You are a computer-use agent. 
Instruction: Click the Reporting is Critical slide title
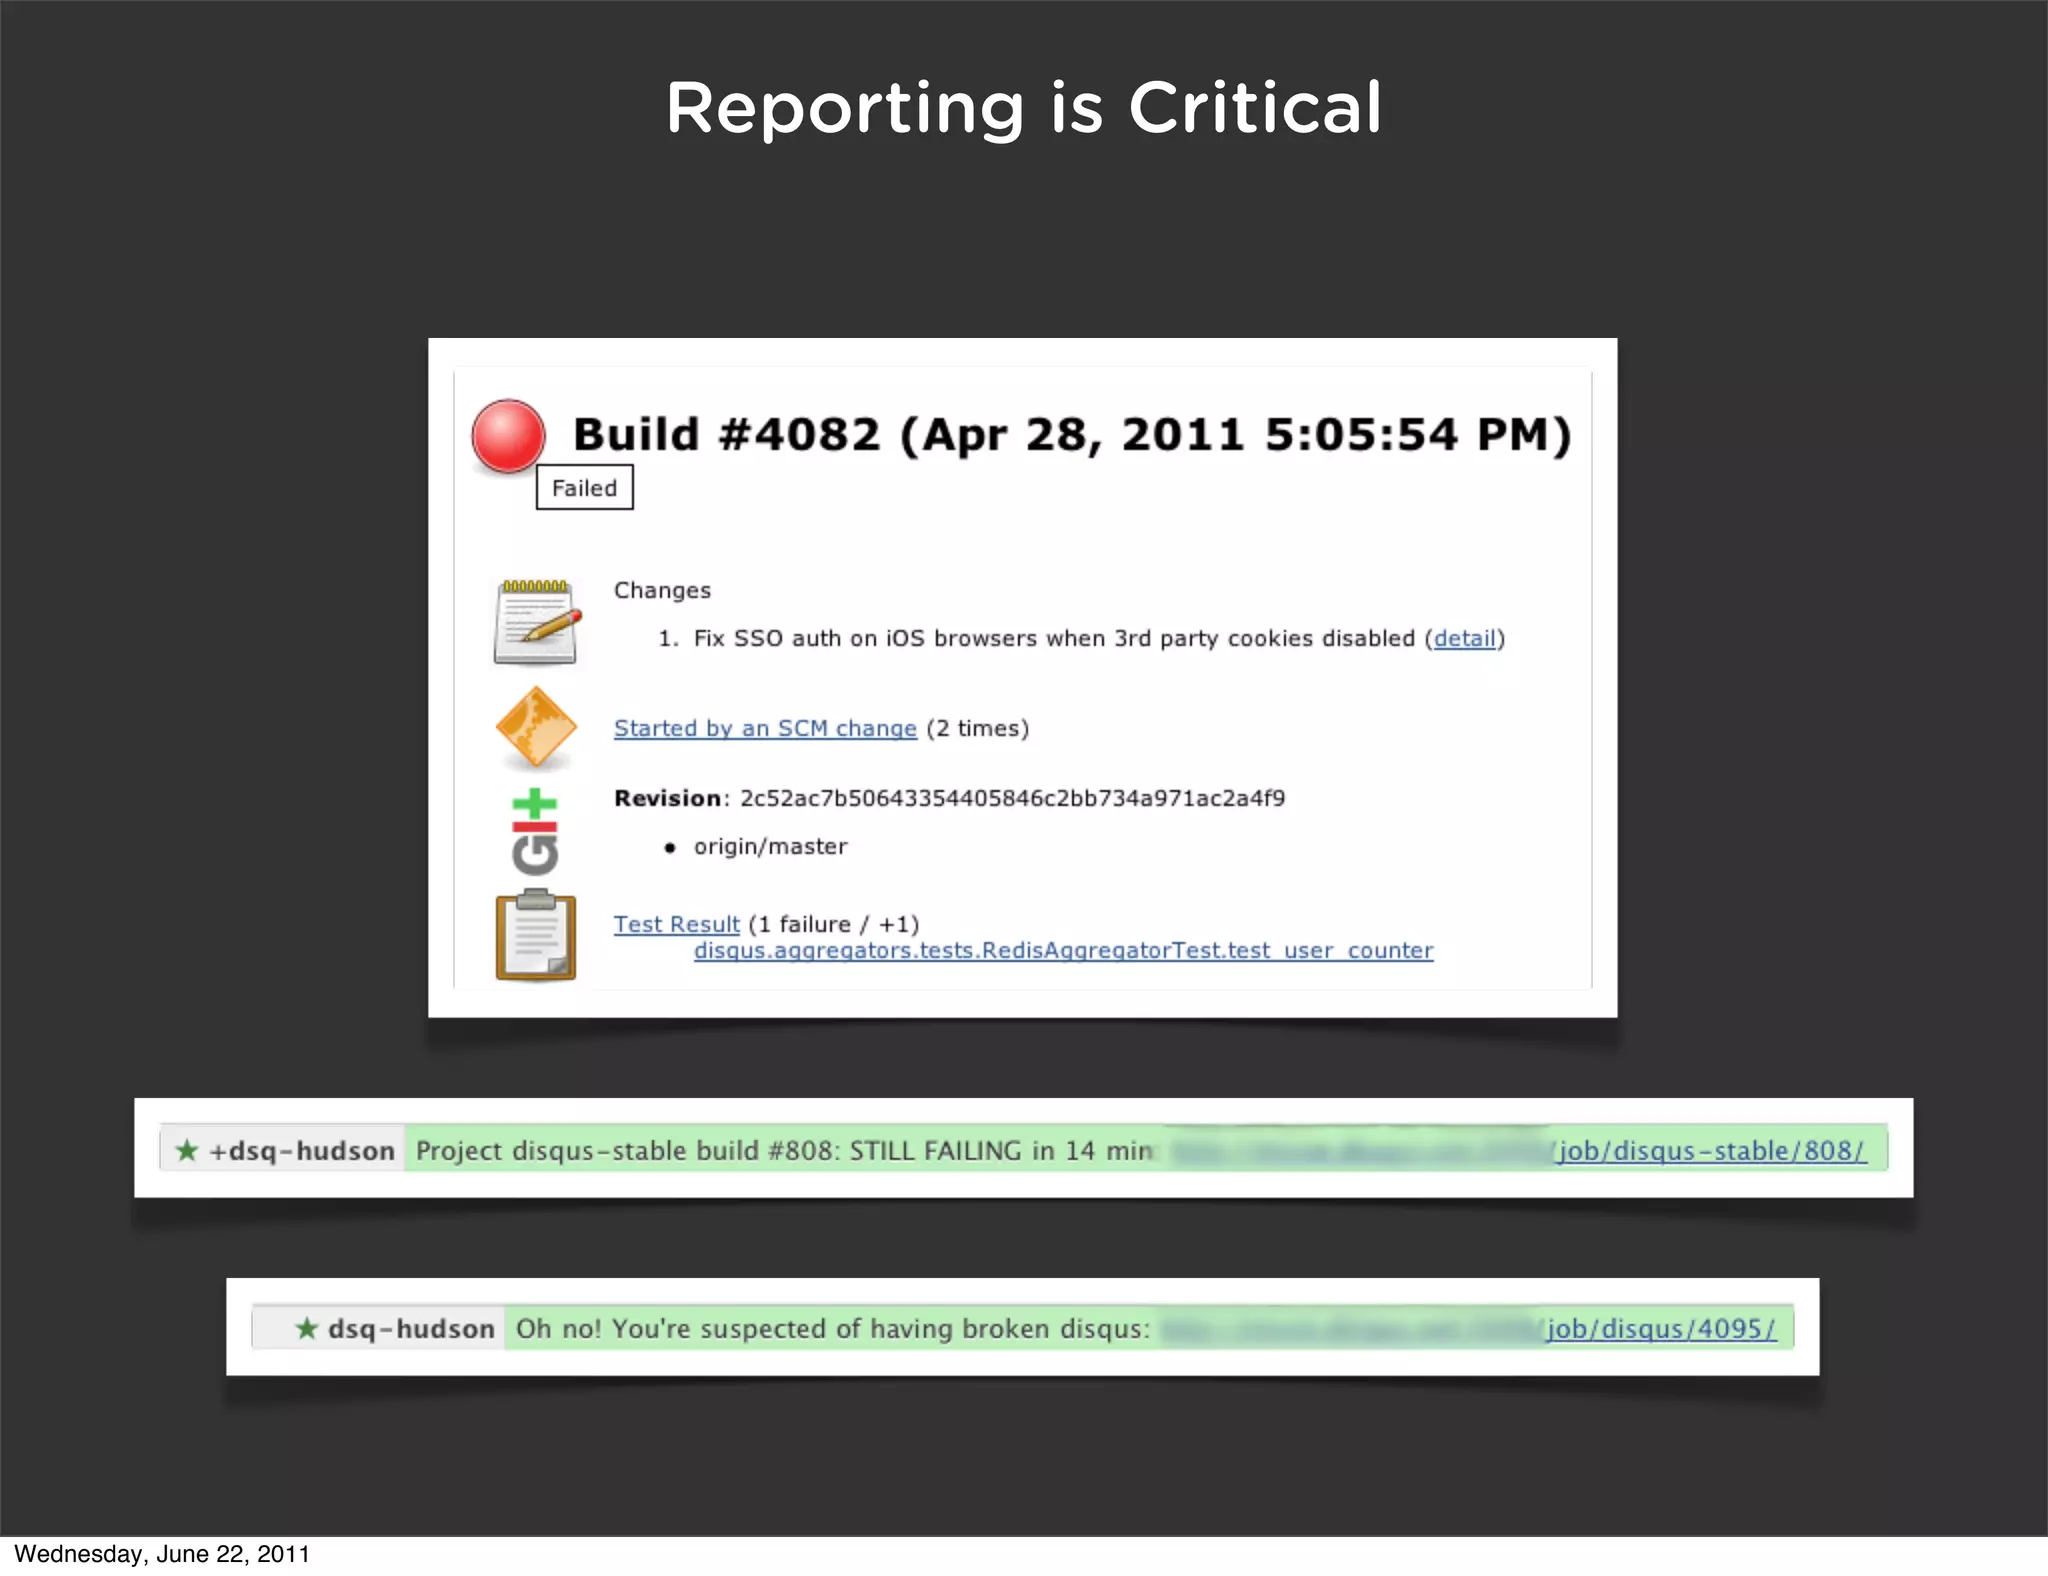click(1024, 108)
